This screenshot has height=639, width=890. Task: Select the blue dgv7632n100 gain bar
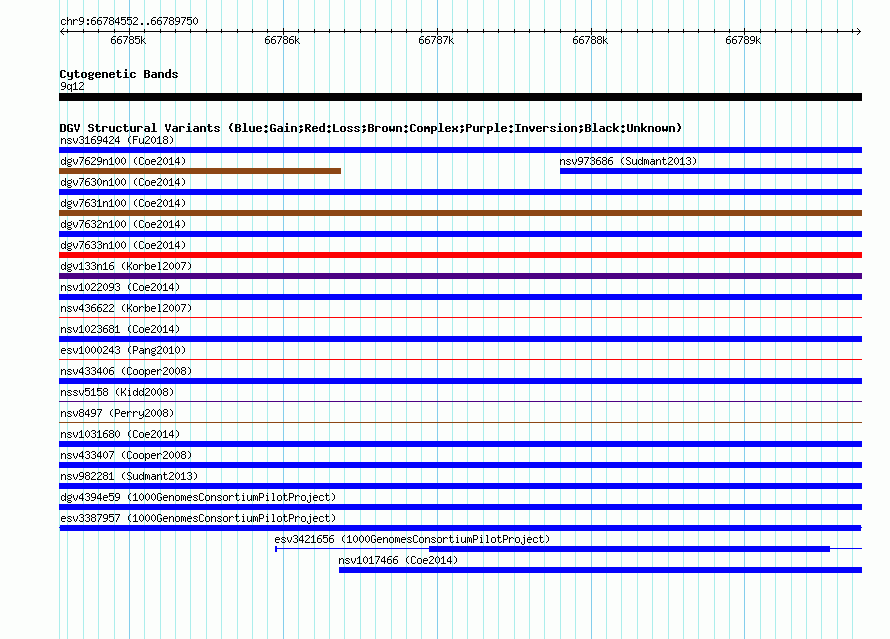click(x=460, y=234)
